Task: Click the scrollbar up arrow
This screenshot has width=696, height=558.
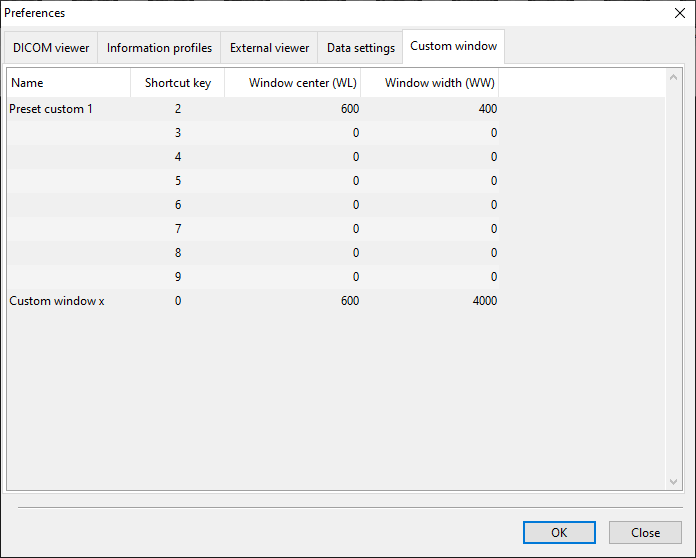Action: pyautogui.click(x=673, y=77)
